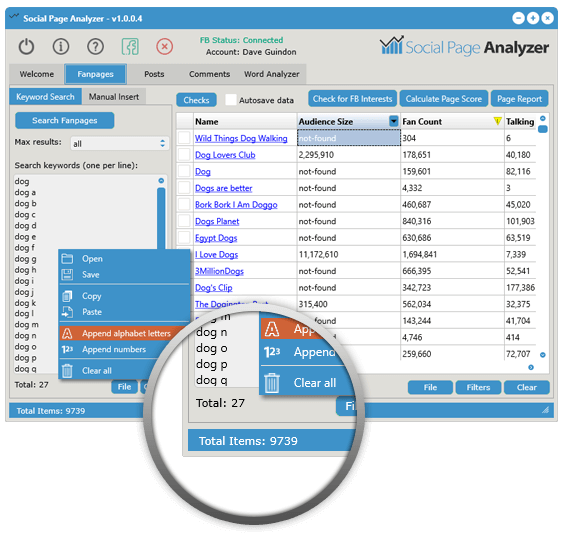Expand the Audience Size column dropdown arrow
Screen dimensions: 562x538
(394, 121)
